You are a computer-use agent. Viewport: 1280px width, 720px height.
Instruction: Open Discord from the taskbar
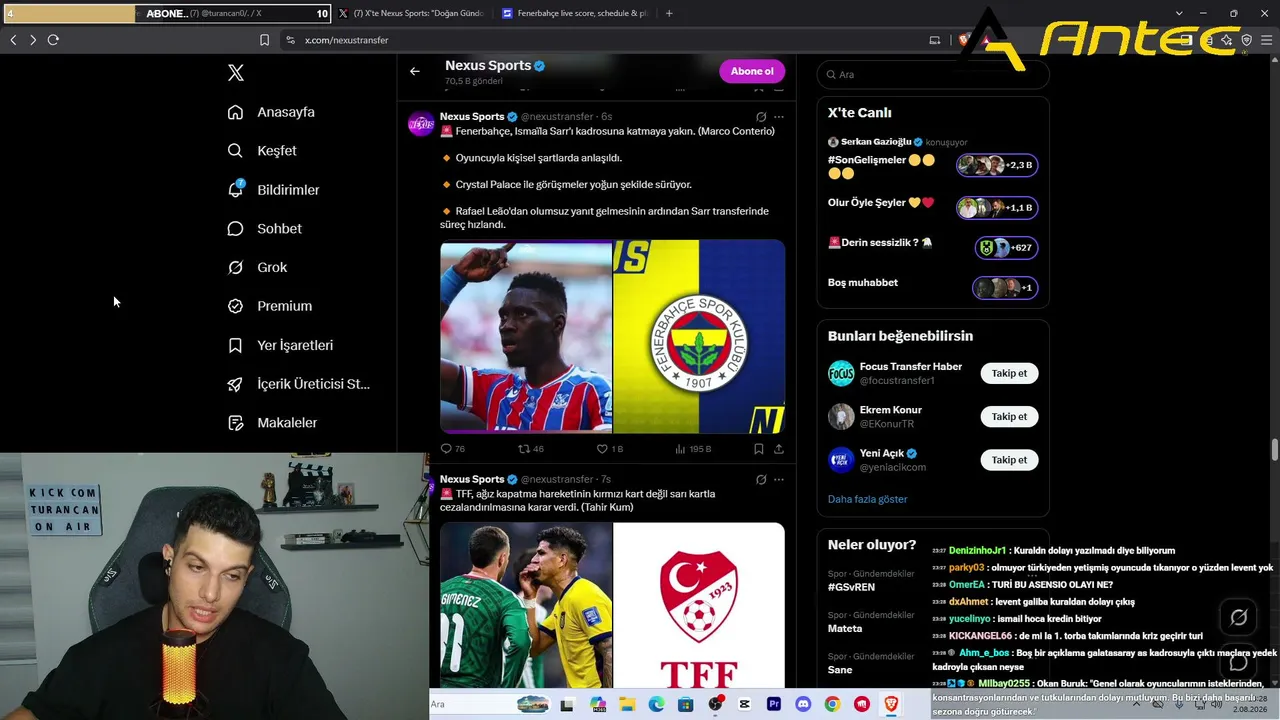pyautogui.click(x=803, y=705)
